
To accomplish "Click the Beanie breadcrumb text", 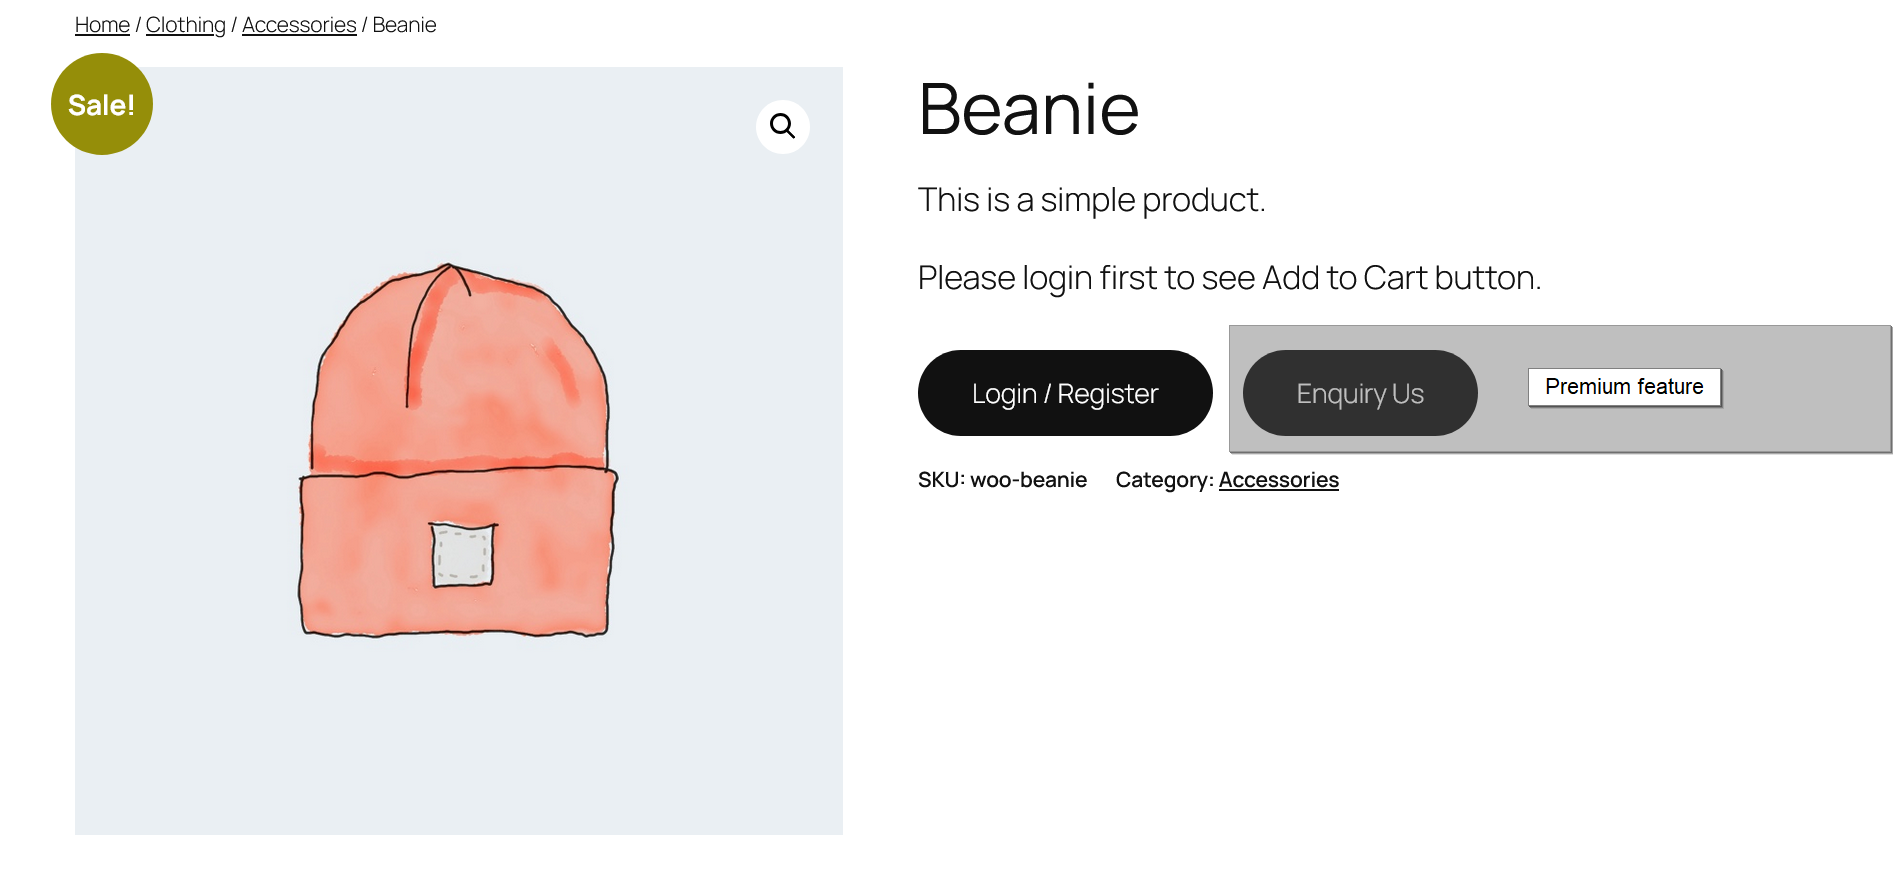I will click(x=404, y=25).
